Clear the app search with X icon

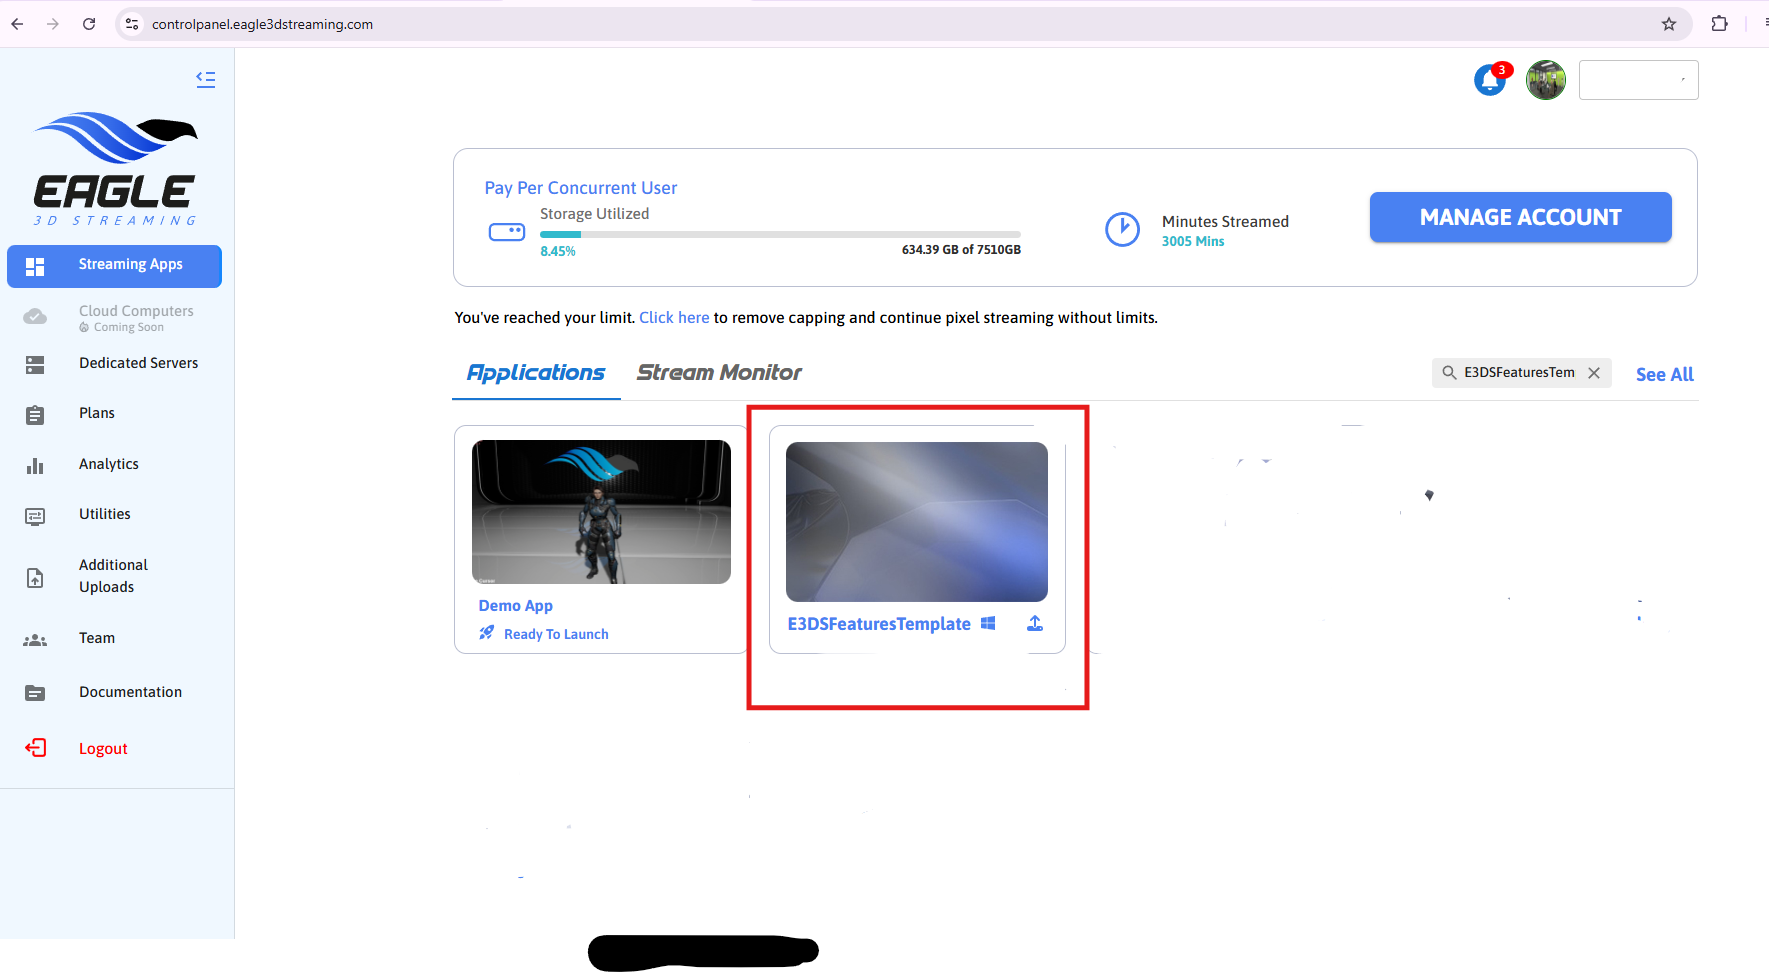[1594, 373]
